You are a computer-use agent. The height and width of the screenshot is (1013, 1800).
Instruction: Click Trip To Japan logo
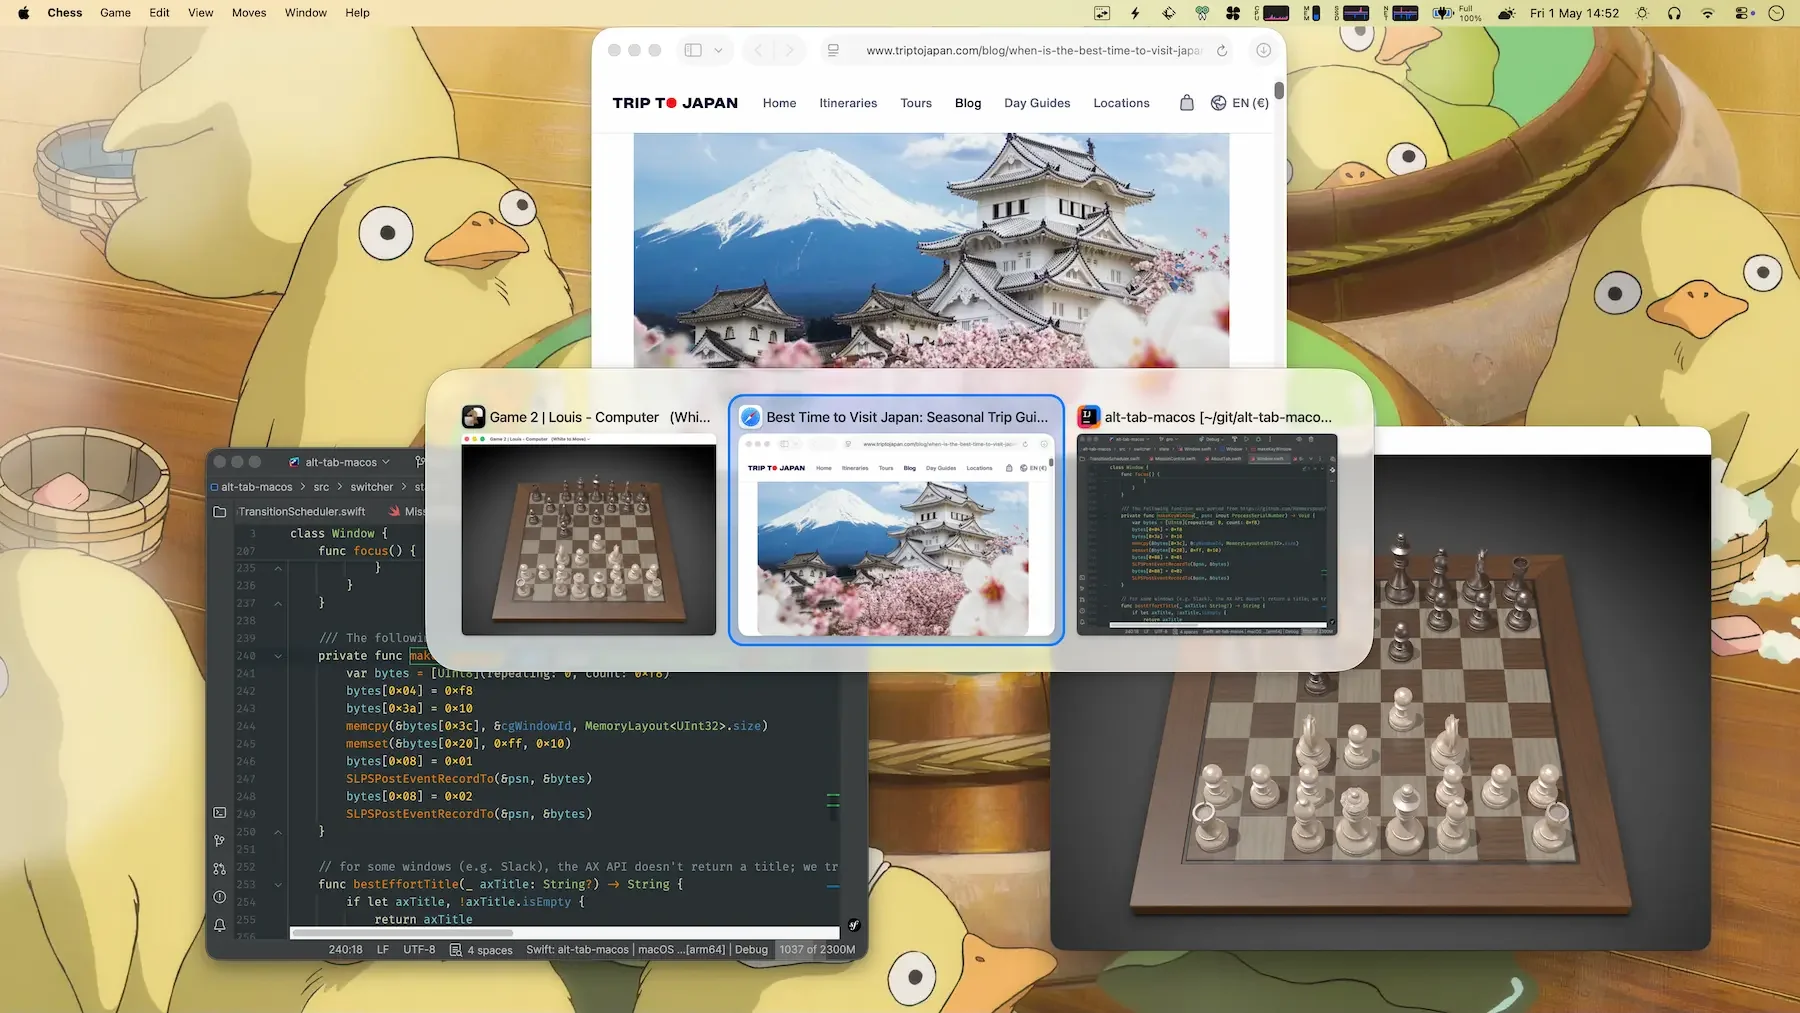click(675, 103)
